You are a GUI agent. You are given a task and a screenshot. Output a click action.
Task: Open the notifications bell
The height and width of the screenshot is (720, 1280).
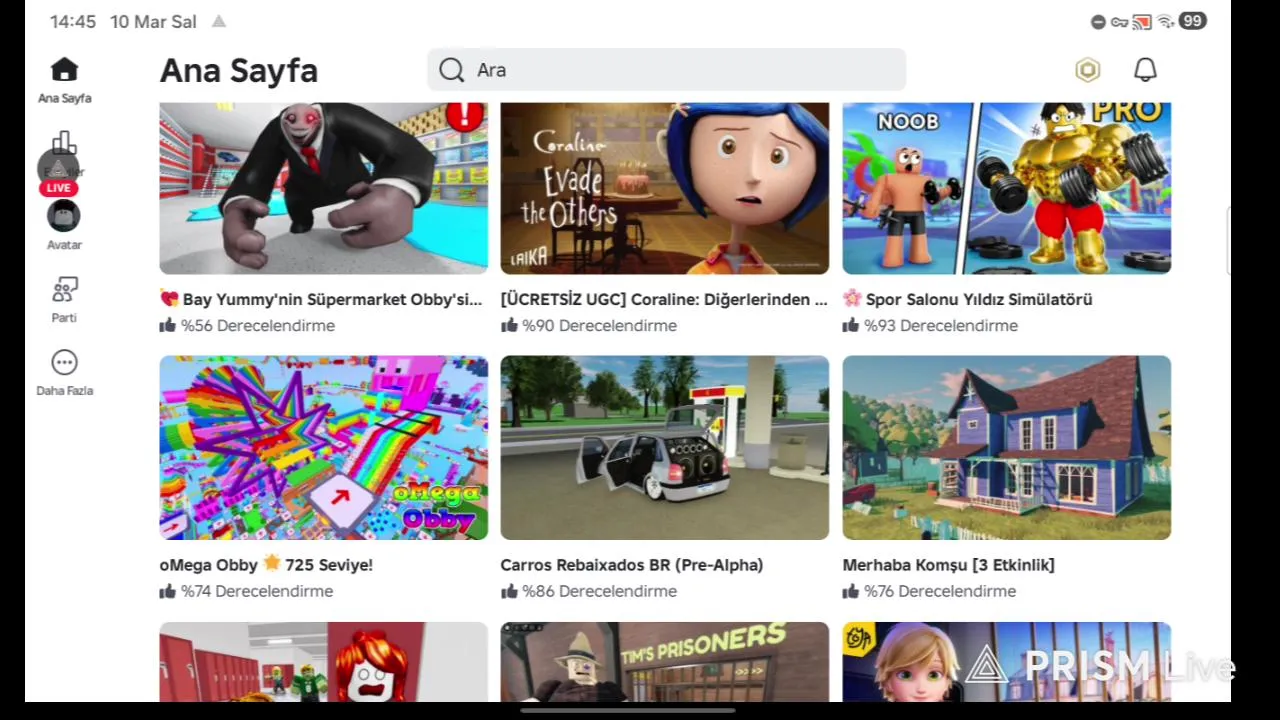click(1145, 70)
